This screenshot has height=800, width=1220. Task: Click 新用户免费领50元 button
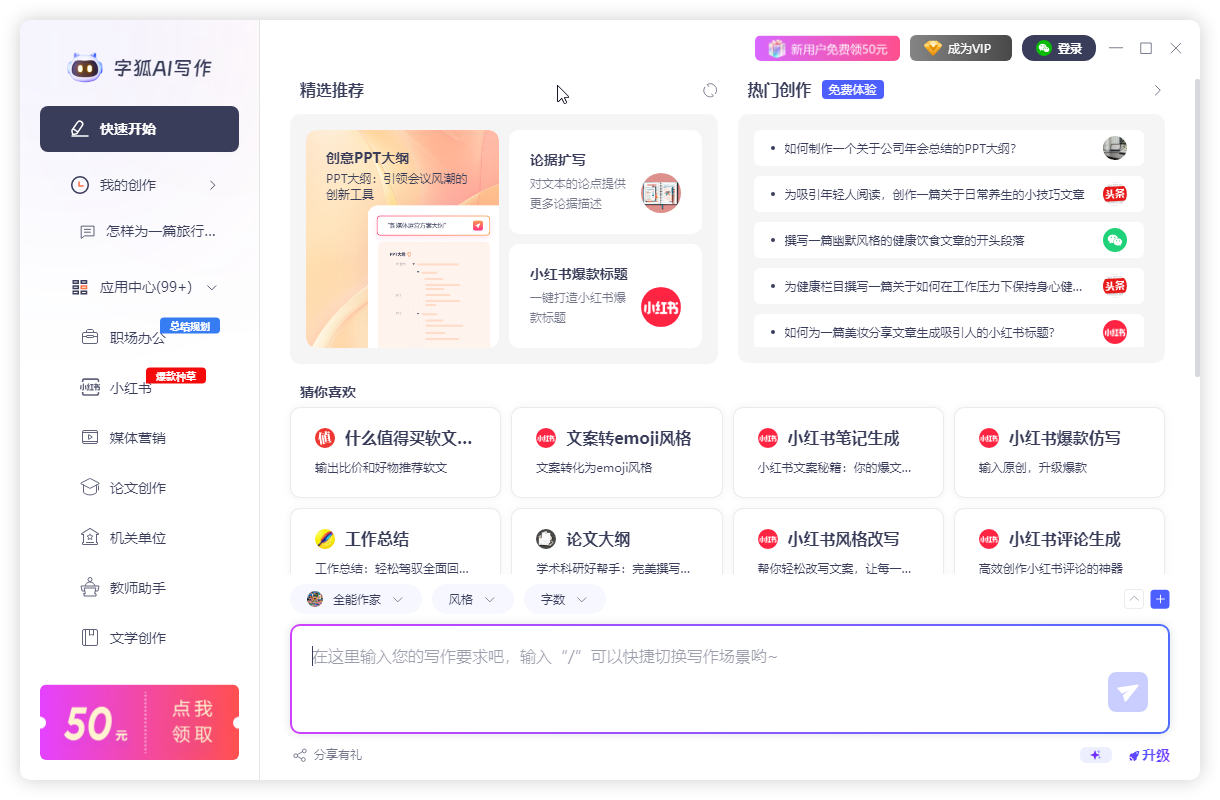pyautogui.click(x=827, y=48)
